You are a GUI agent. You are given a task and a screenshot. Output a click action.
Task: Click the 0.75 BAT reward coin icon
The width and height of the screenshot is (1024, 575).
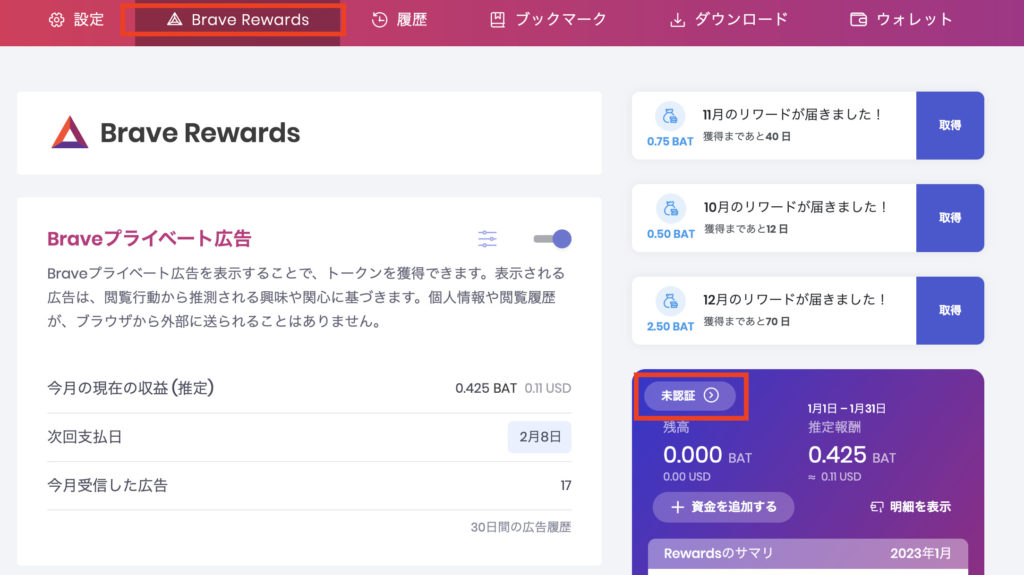coord(670,116)
